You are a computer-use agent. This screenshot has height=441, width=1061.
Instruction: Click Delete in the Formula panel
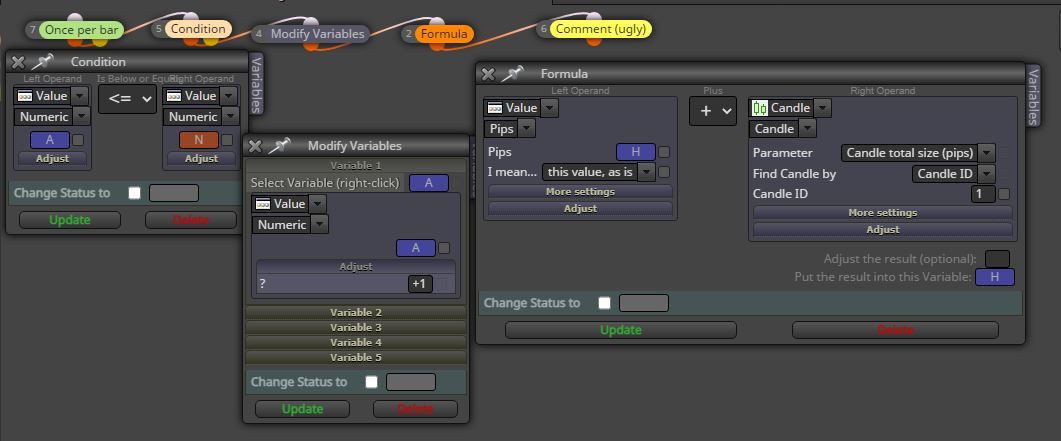coord(895,330)
